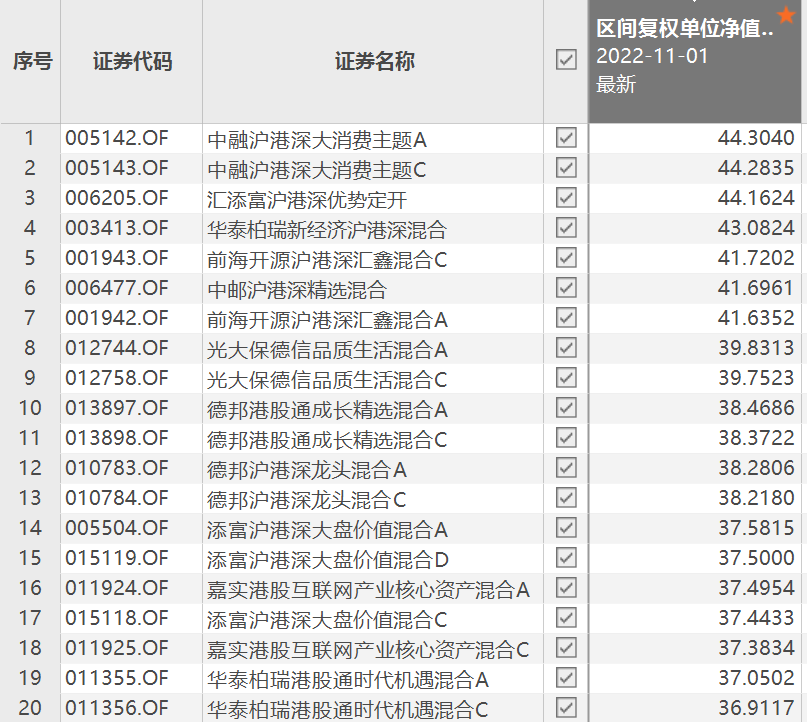Open fund name 华泰柏瑞港股通时代机遇混合A
807x722 pixels.
347,679
